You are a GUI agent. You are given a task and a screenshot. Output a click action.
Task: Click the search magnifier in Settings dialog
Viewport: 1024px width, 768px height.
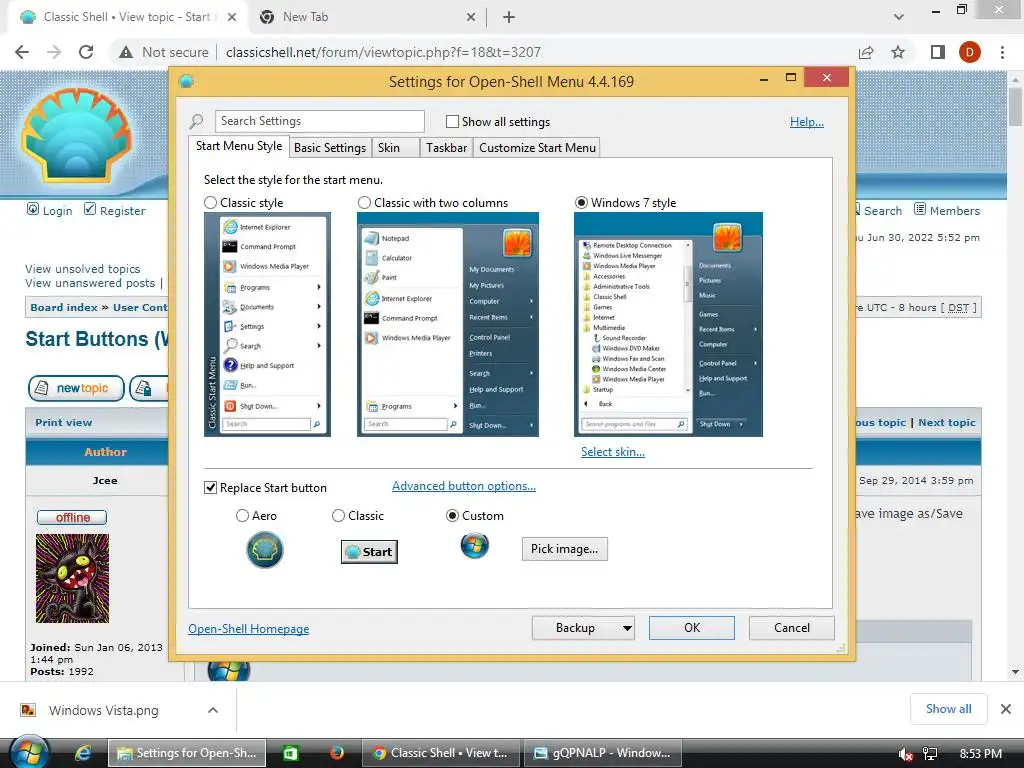(x=197, y=121)
